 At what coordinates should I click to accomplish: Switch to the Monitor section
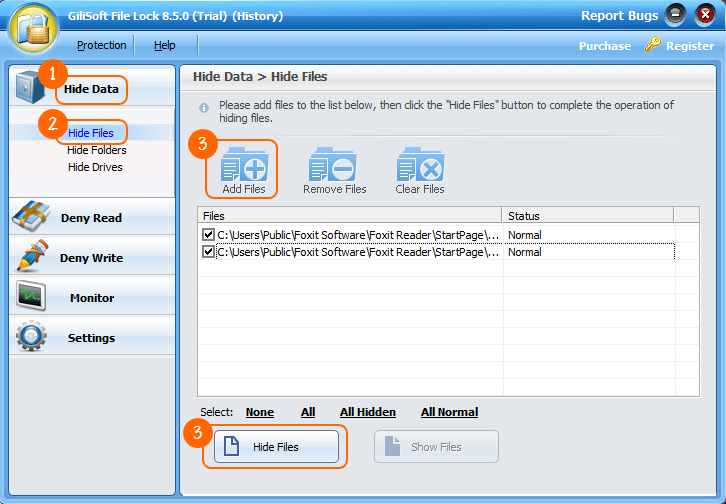[x=92, y=298]
